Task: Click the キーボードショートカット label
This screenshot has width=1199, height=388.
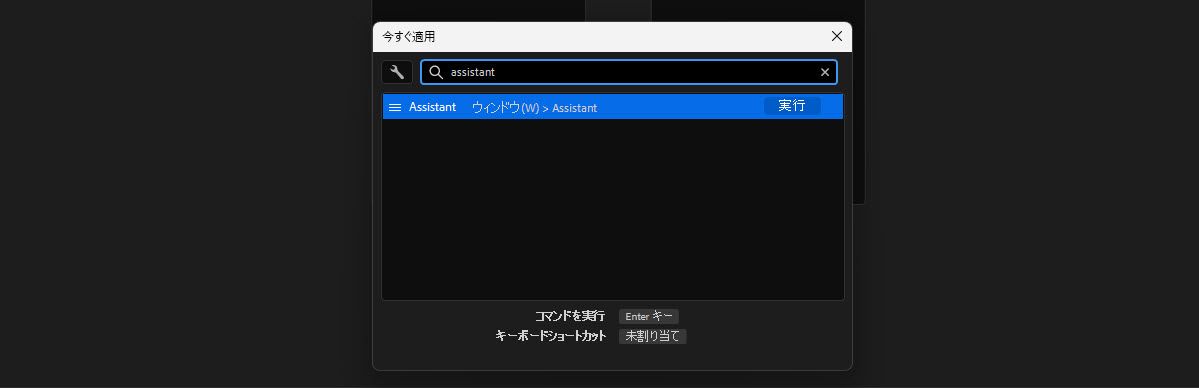Action: point(551,336)
